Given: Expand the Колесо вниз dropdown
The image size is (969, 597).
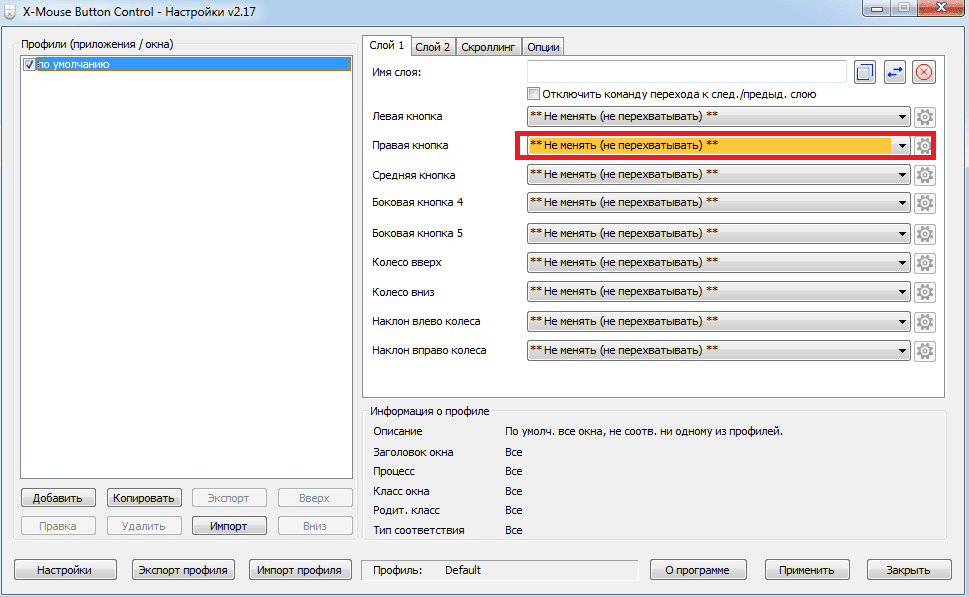Looking at the screenshot, I should point(902,293).
